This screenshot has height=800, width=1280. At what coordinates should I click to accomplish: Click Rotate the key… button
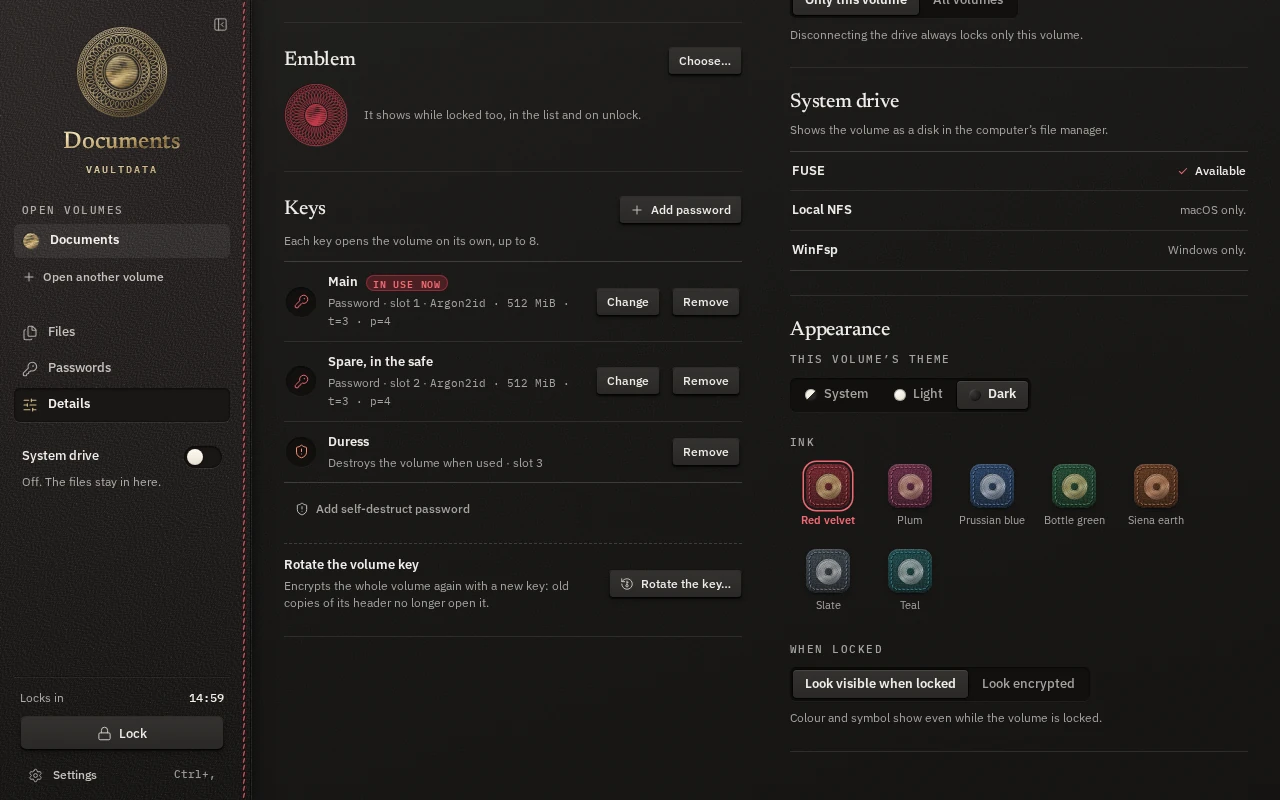(x=676, y=584)
